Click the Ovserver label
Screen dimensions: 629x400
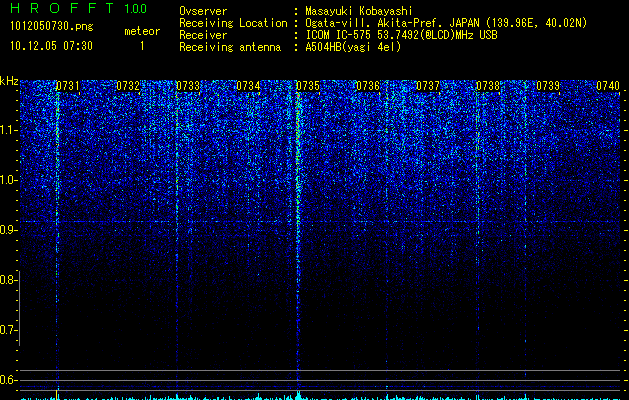pos(203,11)
